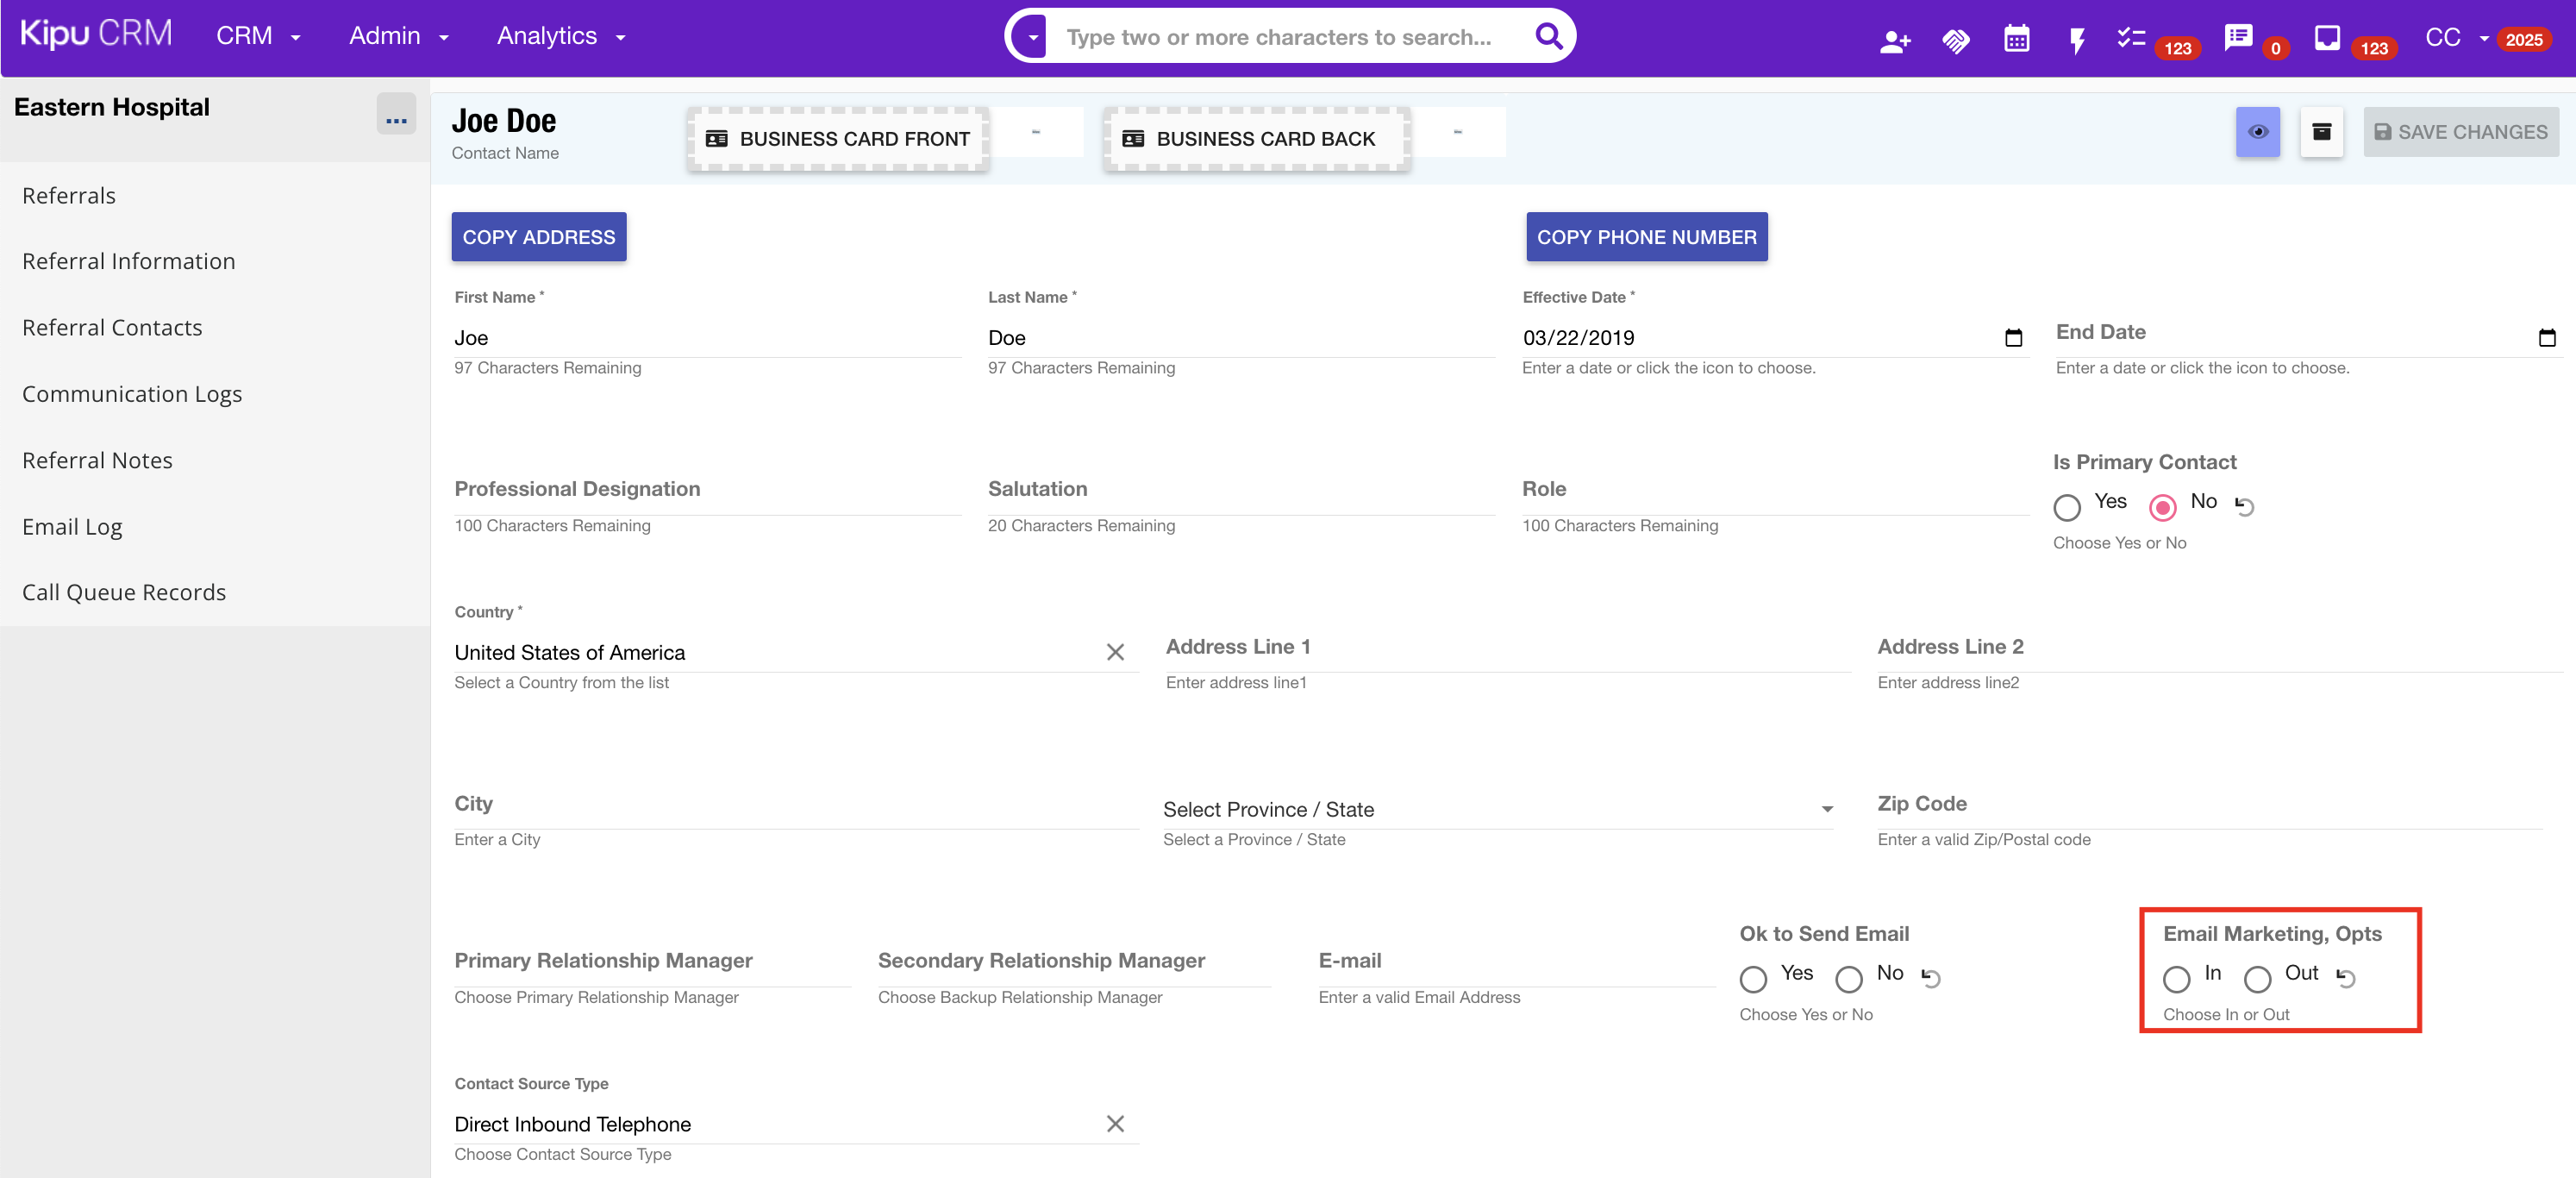
Task: Click the COPY ADDRESS button
Action: click(538, 237)
